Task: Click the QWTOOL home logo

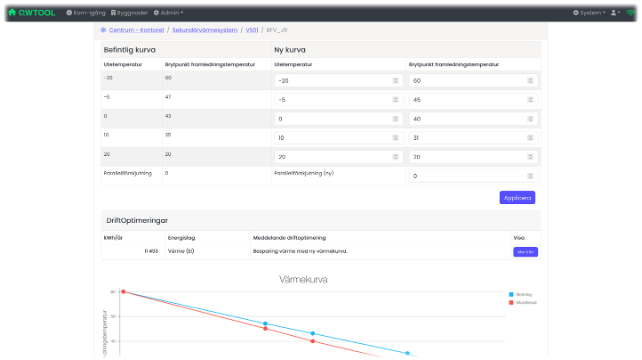Action: (32, 13)
